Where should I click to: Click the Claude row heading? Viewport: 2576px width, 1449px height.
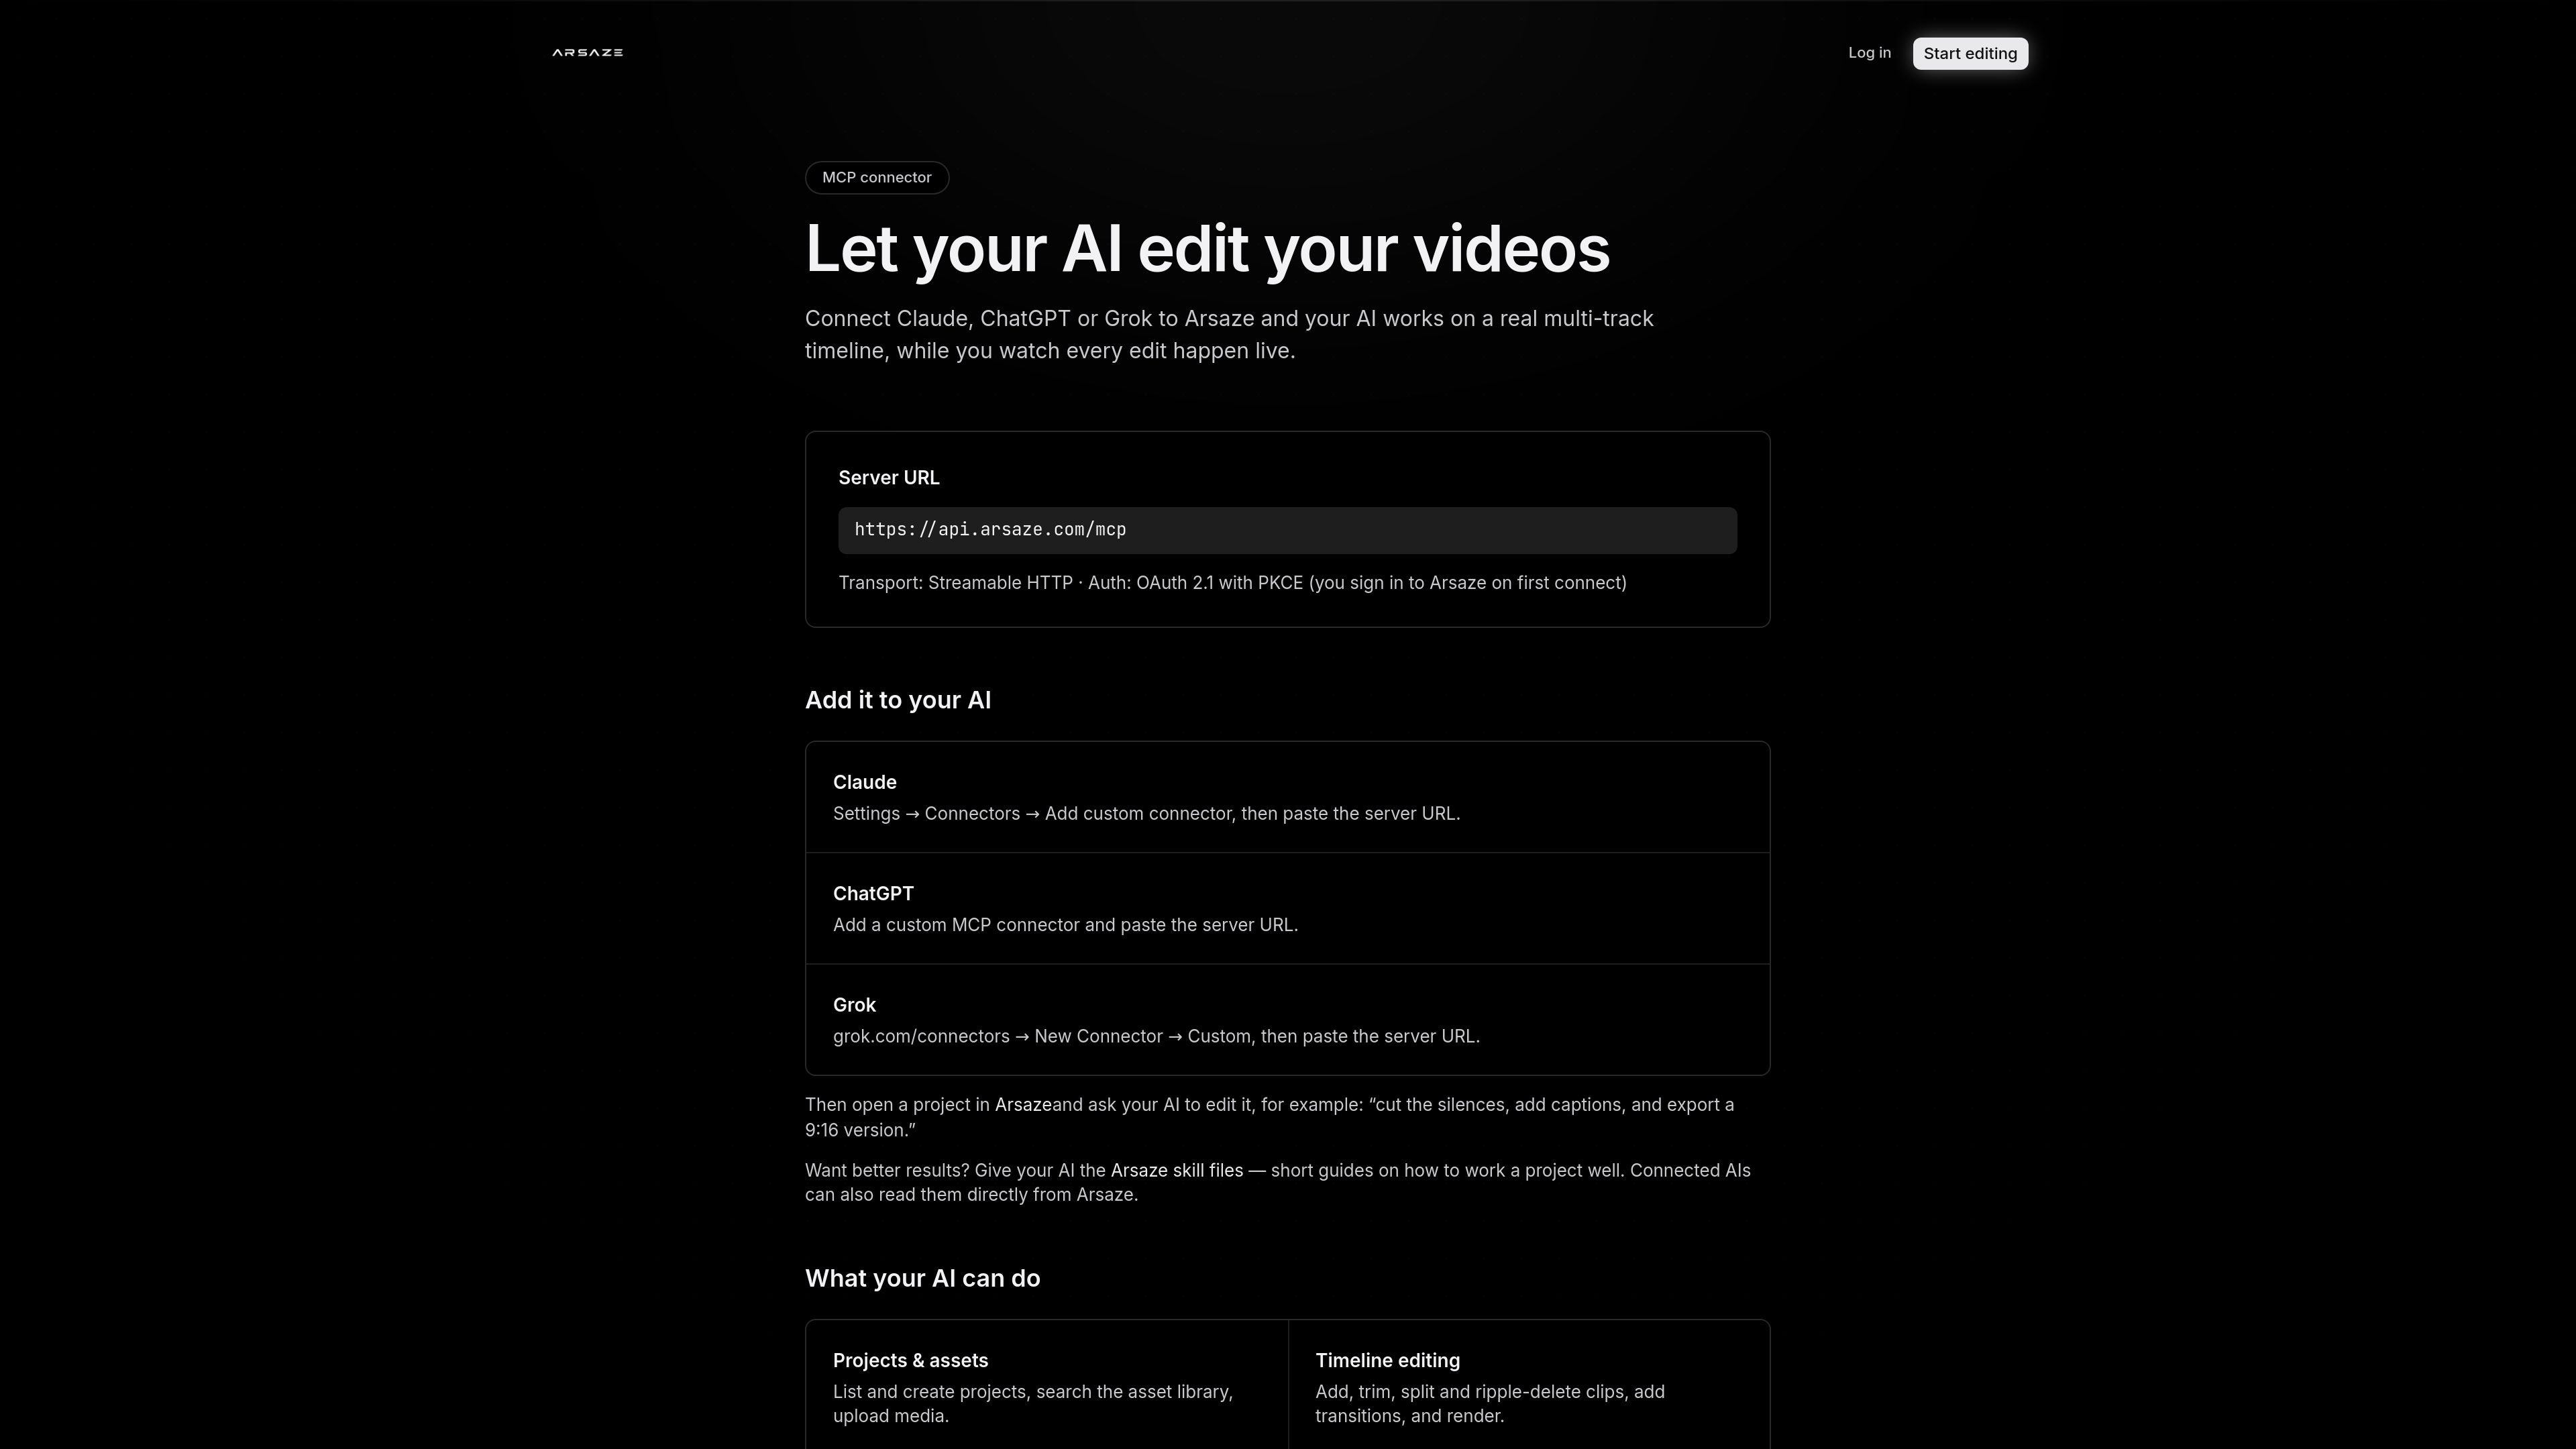pos(865,782)
